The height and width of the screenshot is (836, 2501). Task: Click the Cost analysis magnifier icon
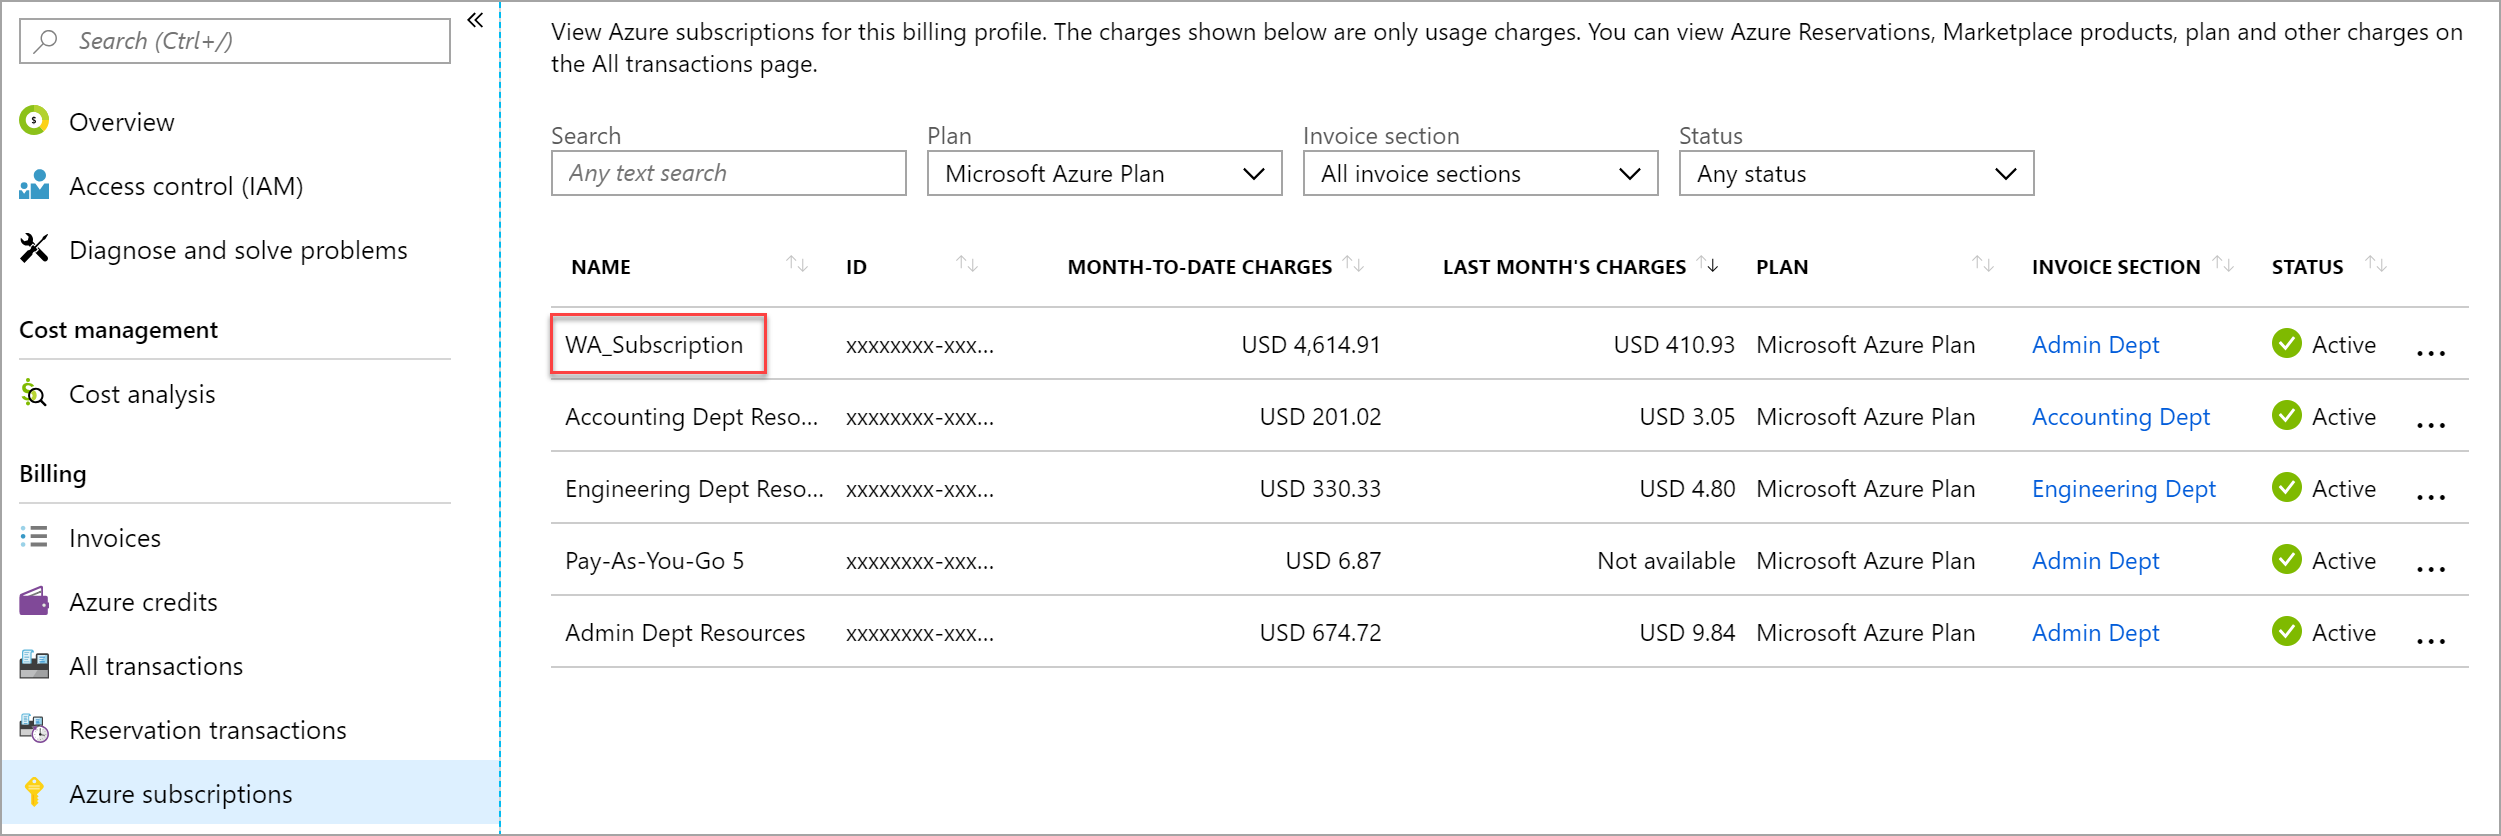[34, 393]
